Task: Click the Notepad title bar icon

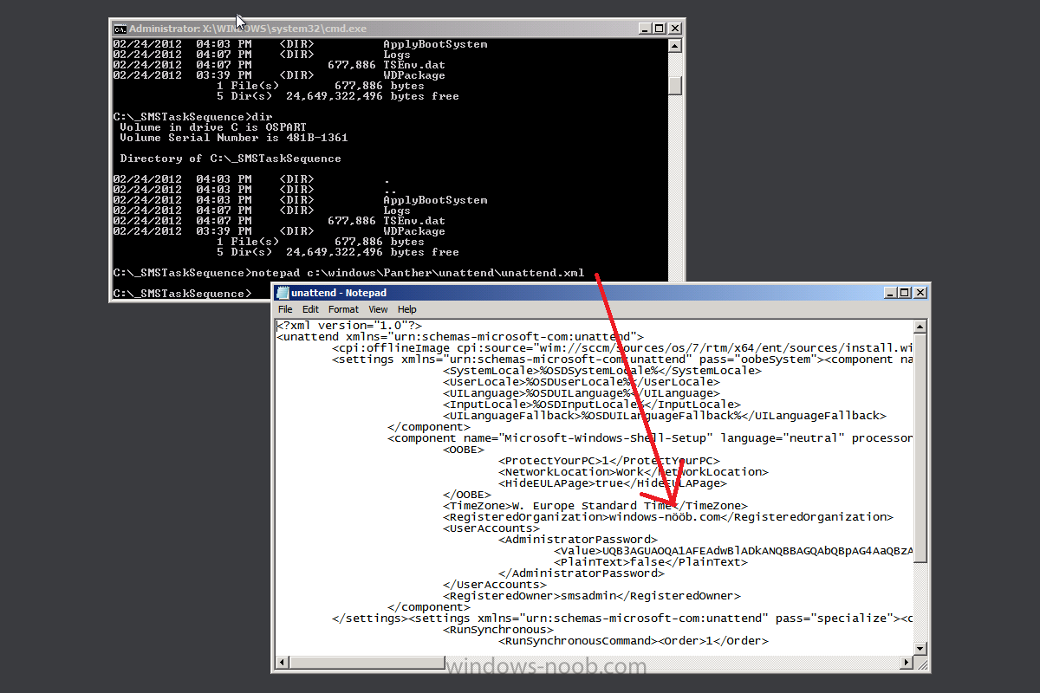Action: pos(283,293)
